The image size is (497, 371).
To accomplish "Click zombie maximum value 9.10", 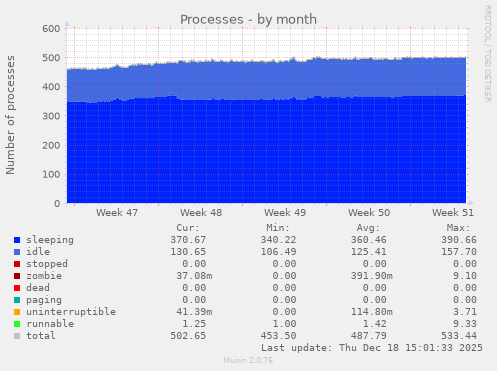I will click(465, 276).
